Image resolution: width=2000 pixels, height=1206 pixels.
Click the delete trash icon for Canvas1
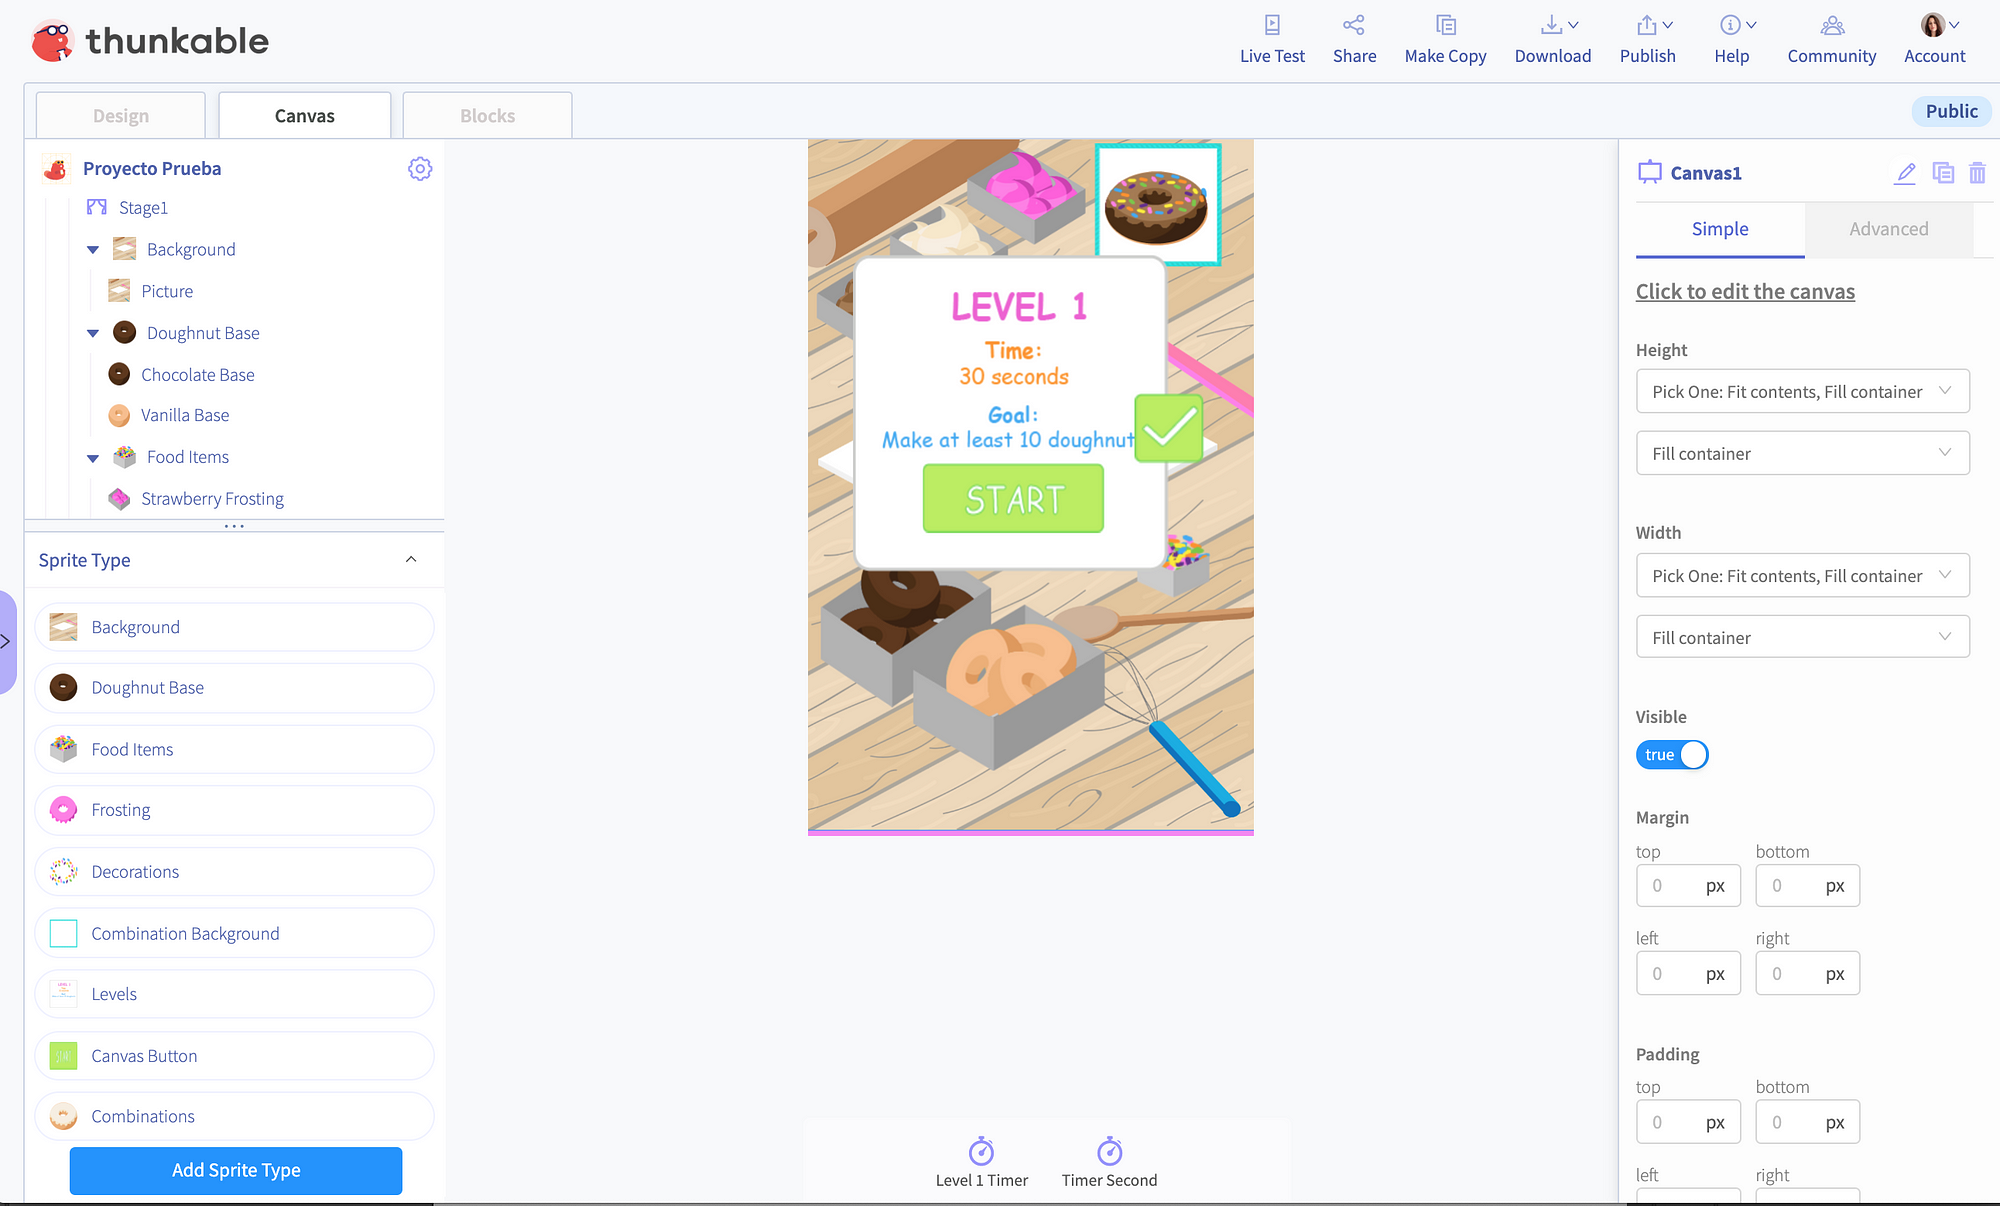click(1977, 173)
